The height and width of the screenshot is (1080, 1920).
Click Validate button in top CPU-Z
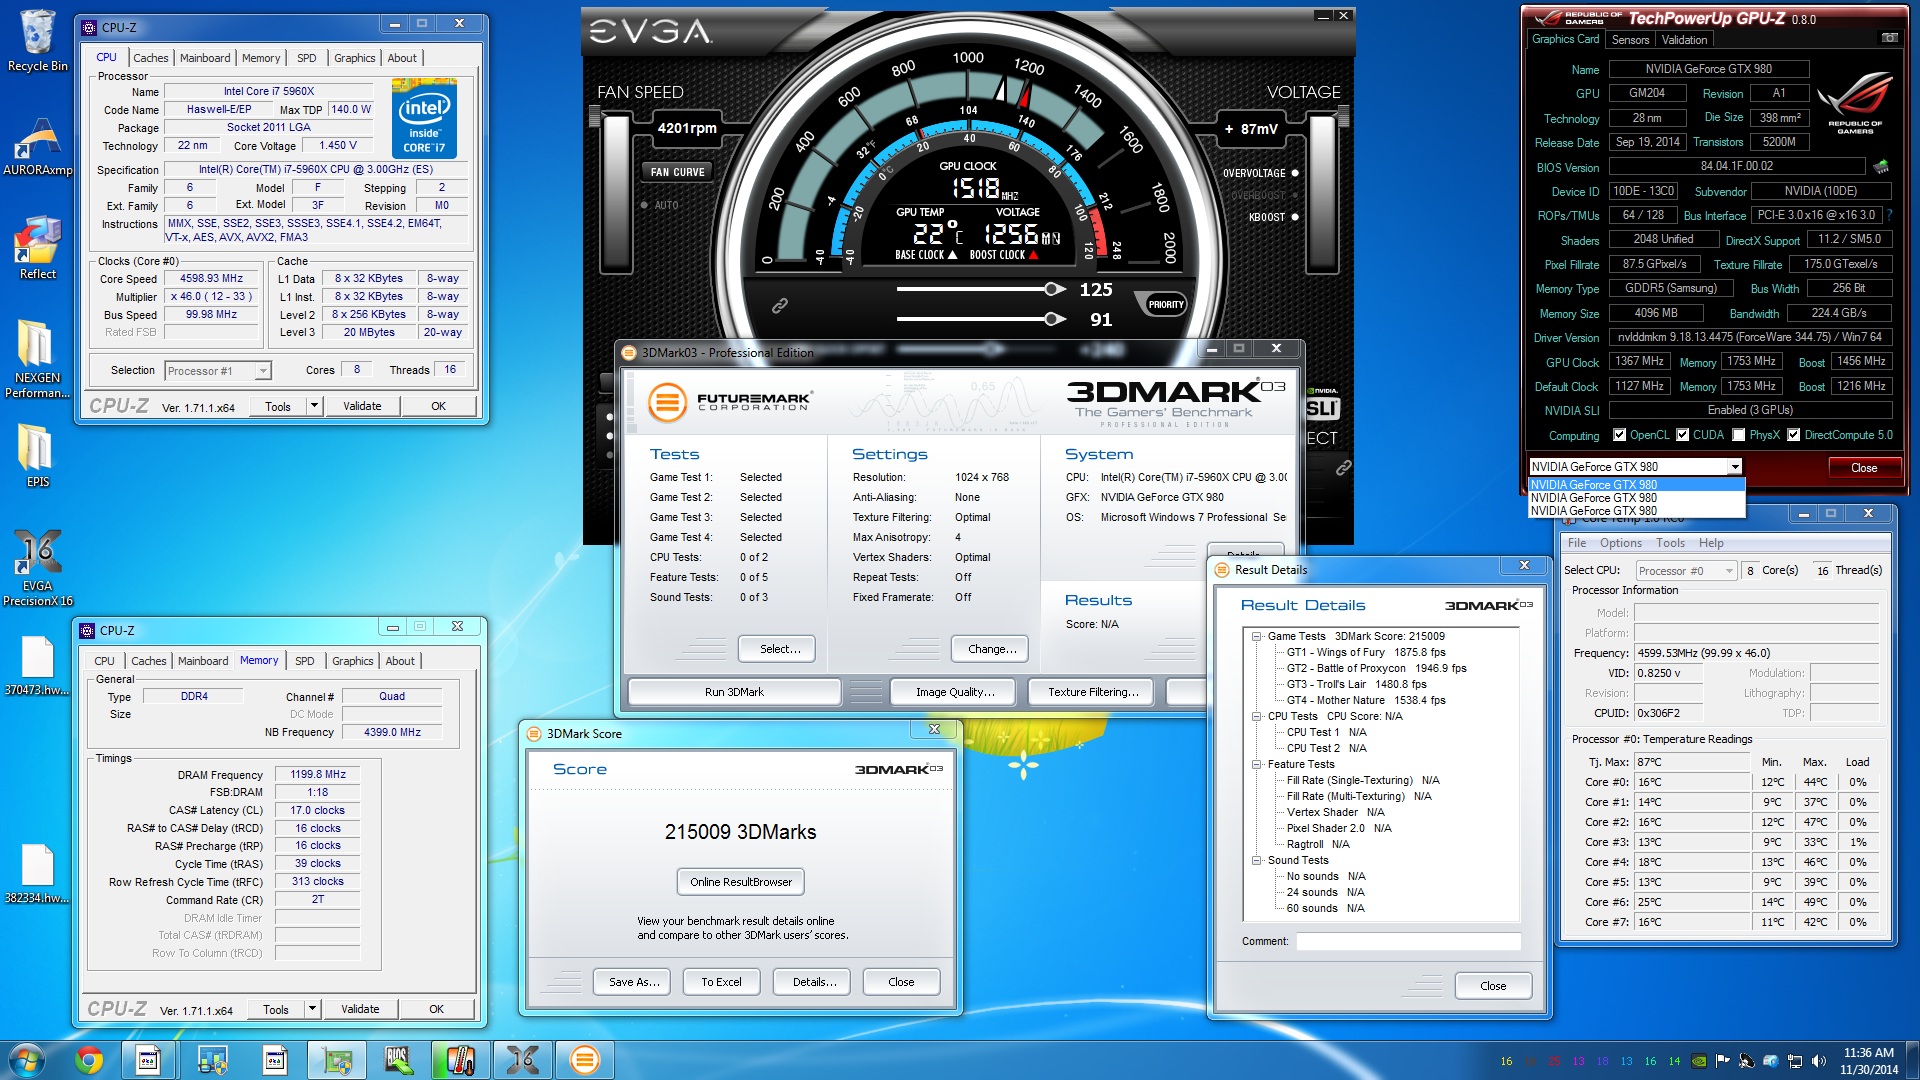[x=362, y=406]
